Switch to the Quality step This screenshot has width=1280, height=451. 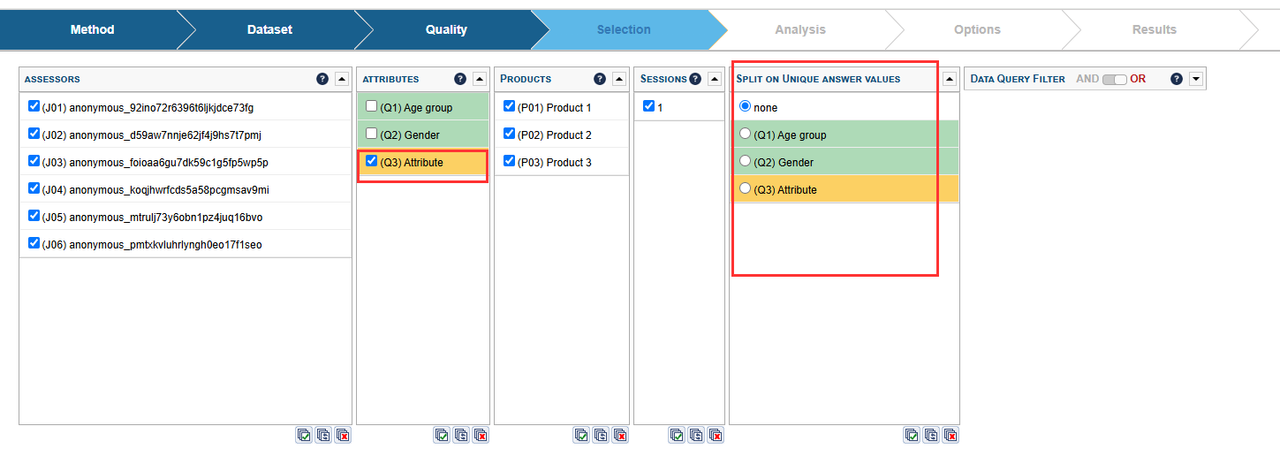coord(446,29)
